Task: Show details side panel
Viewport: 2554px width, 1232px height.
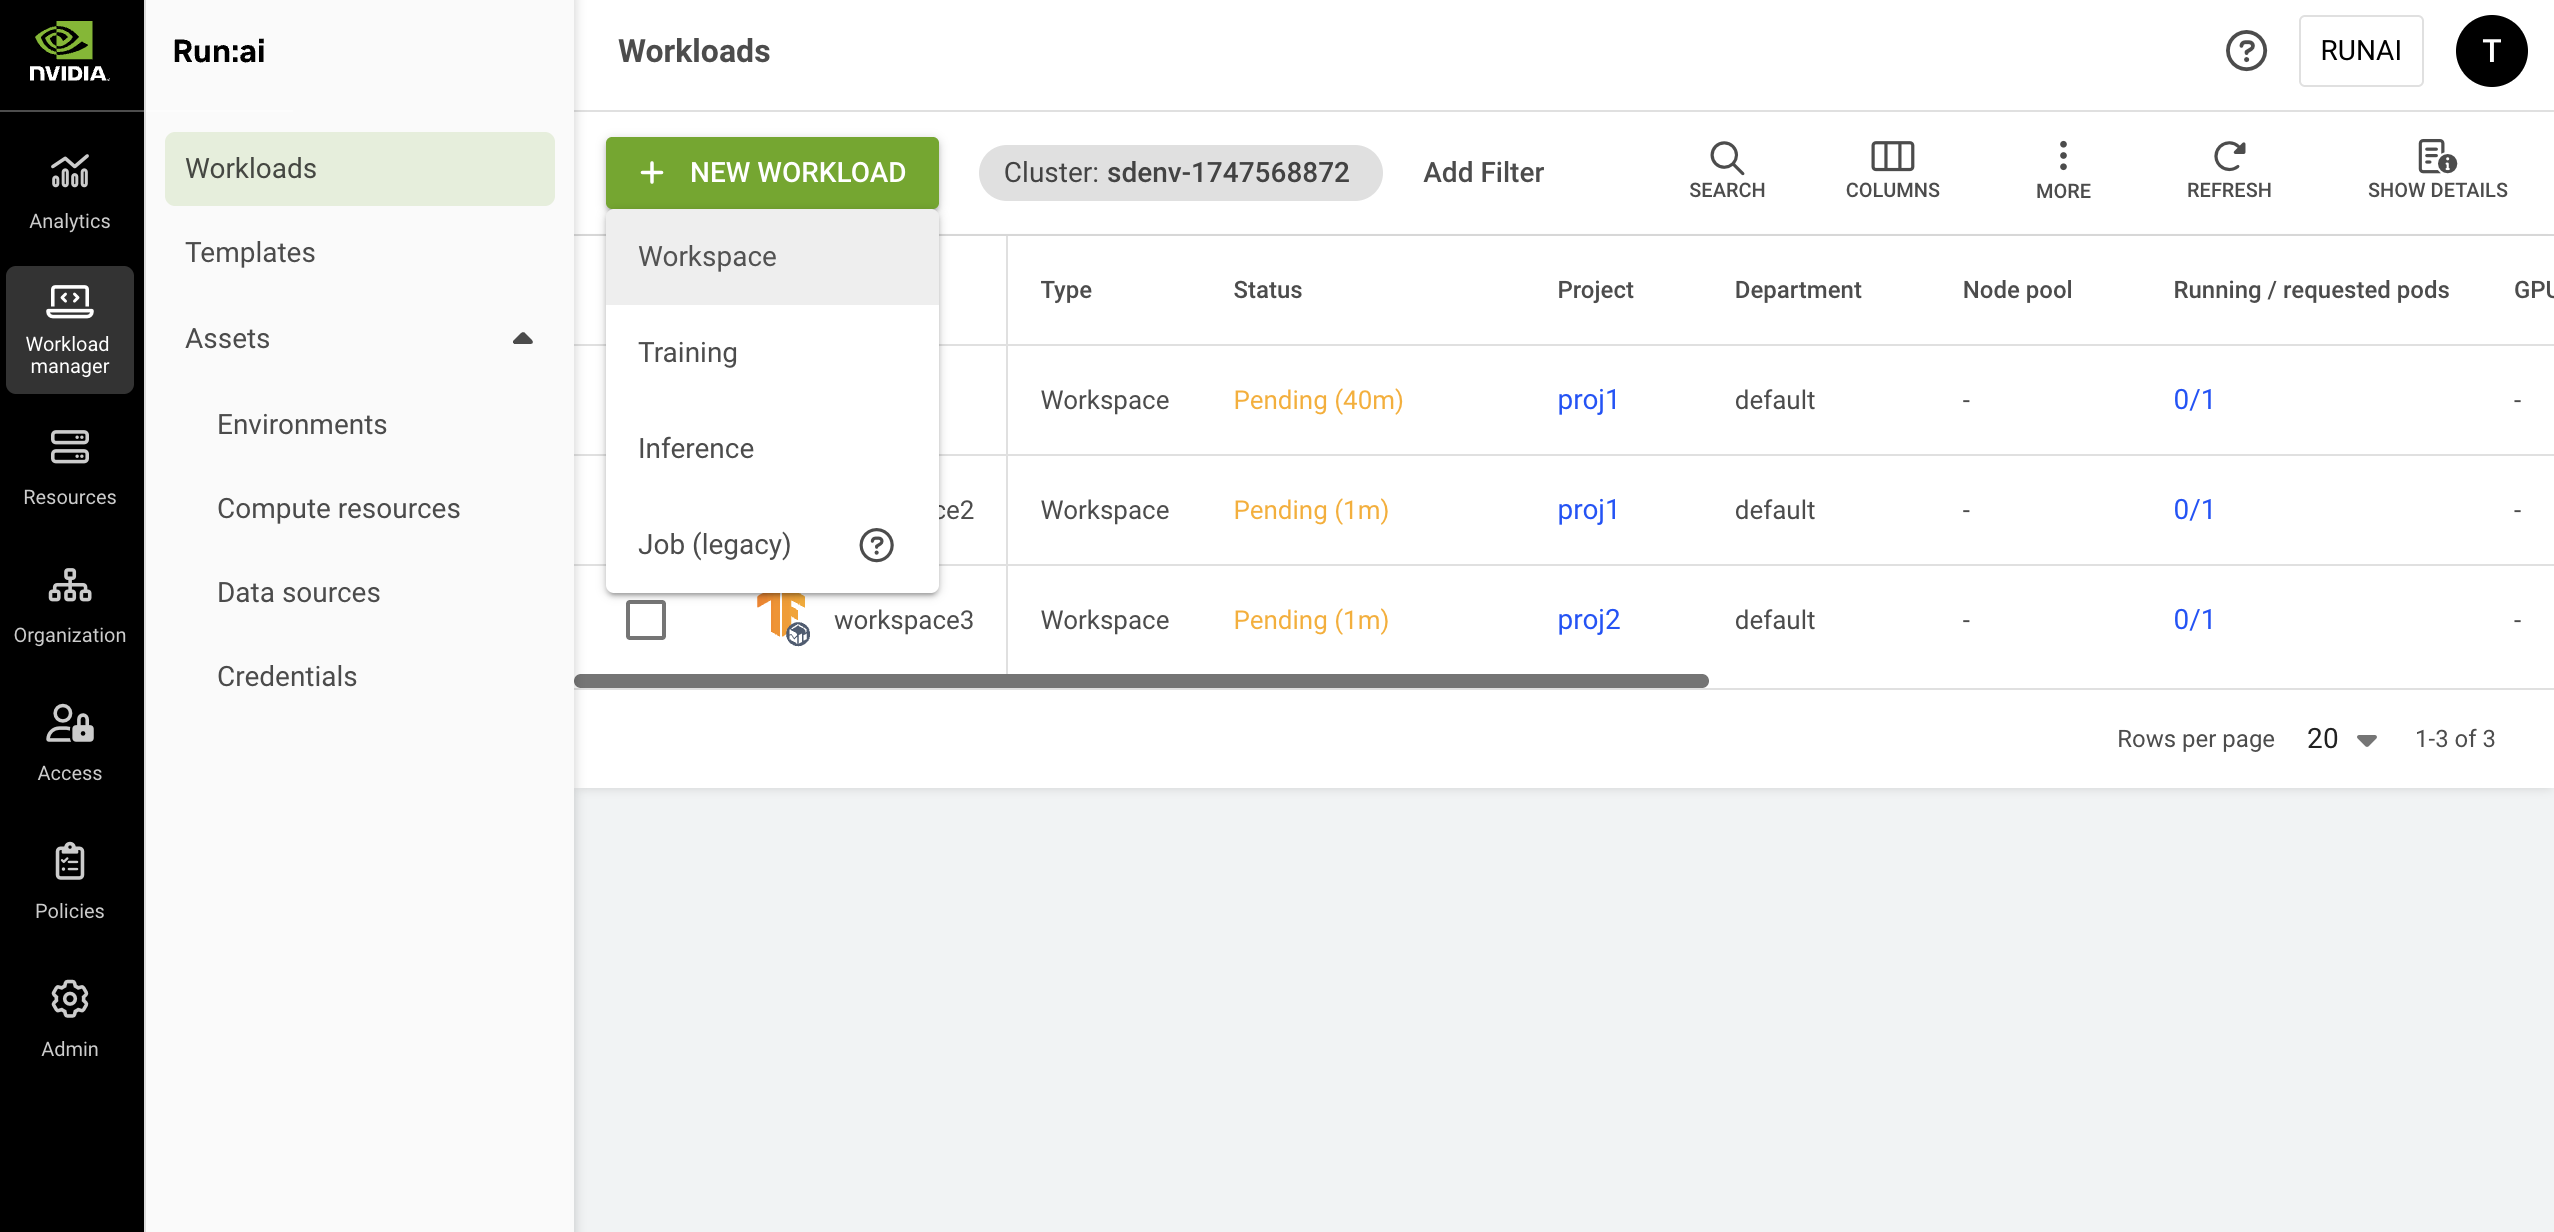Action: pyautogui.click(x=2436, y=170)
